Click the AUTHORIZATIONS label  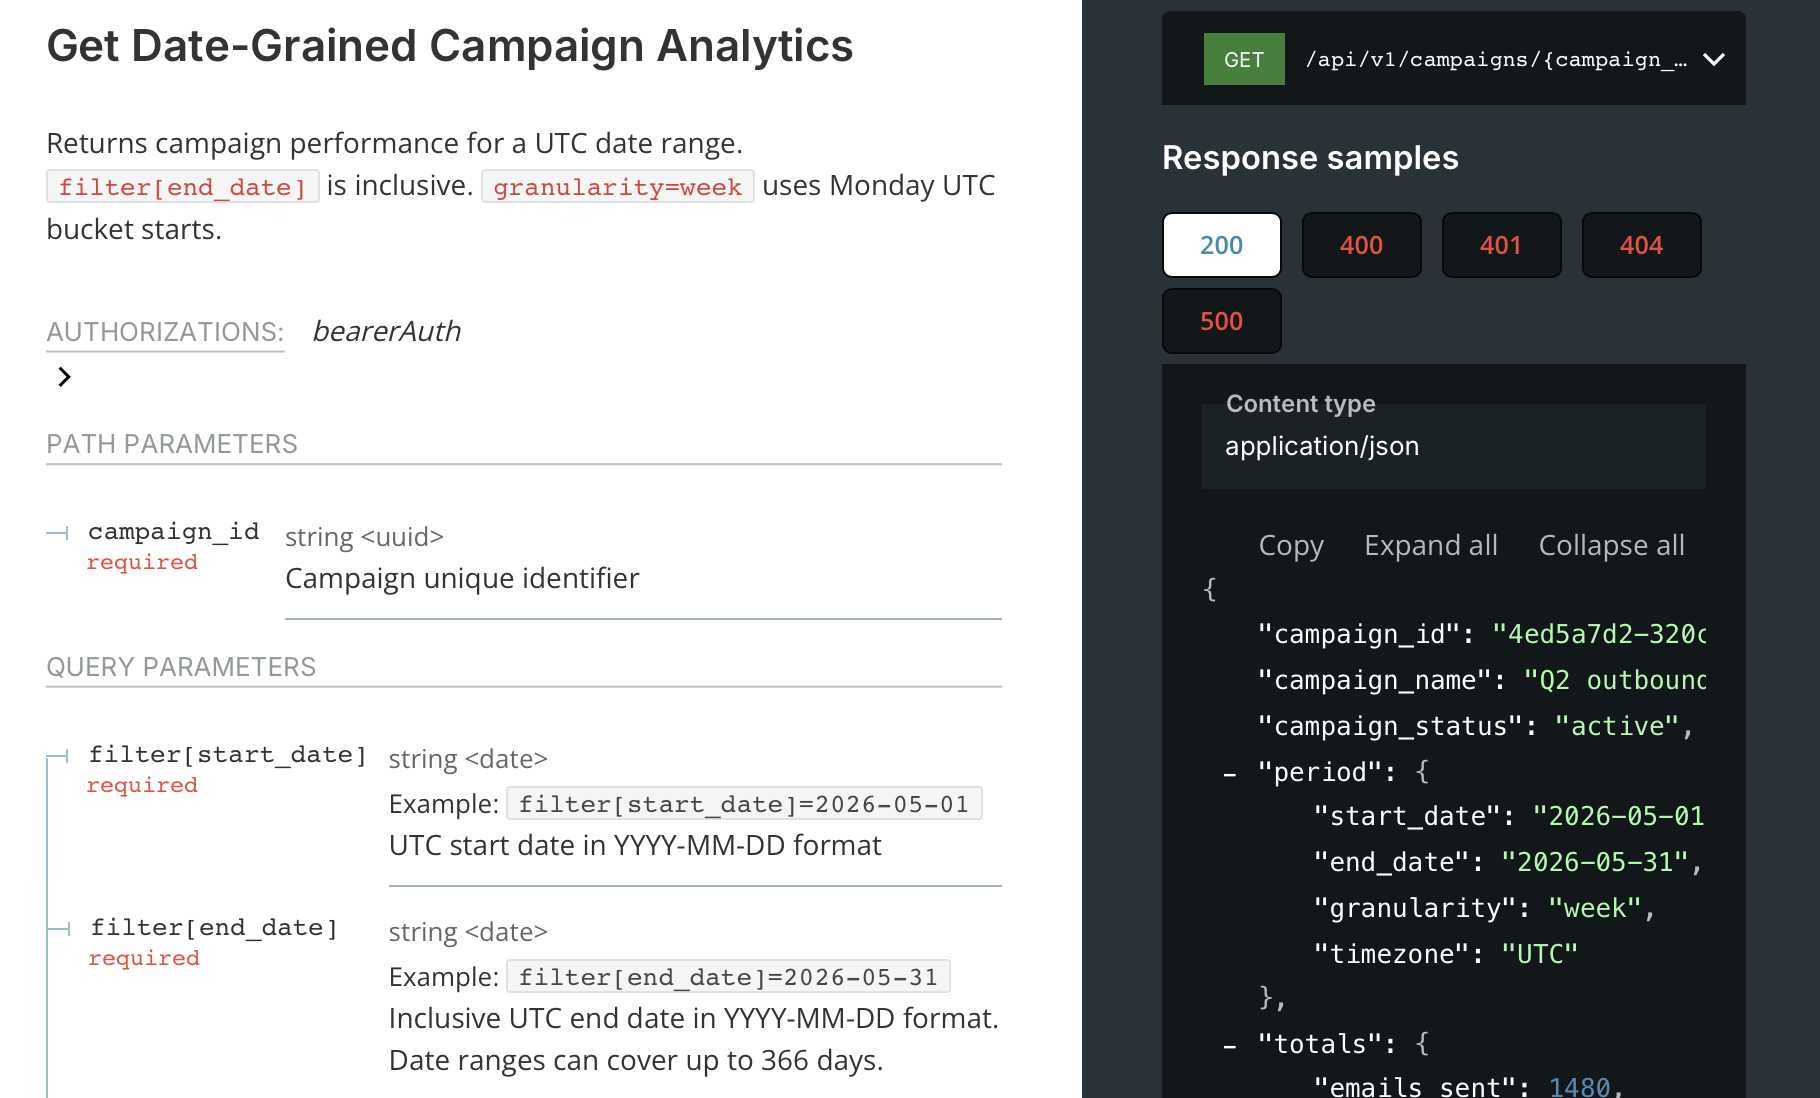click(165, 332)
